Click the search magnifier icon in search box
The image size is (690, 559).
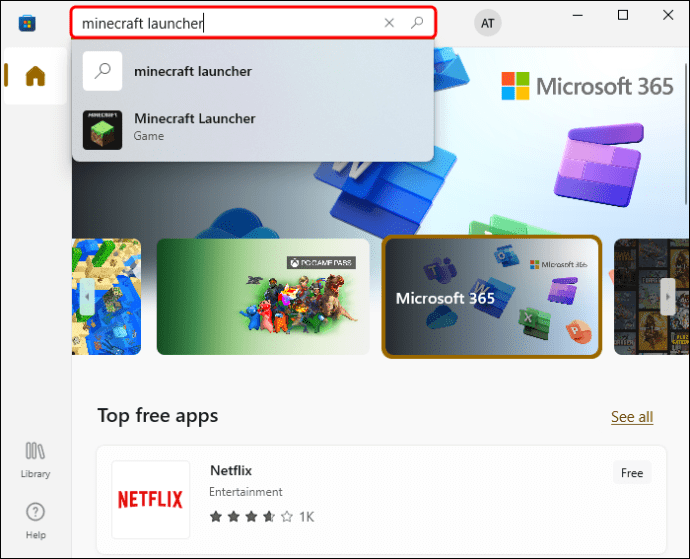(x=417, y=22)
